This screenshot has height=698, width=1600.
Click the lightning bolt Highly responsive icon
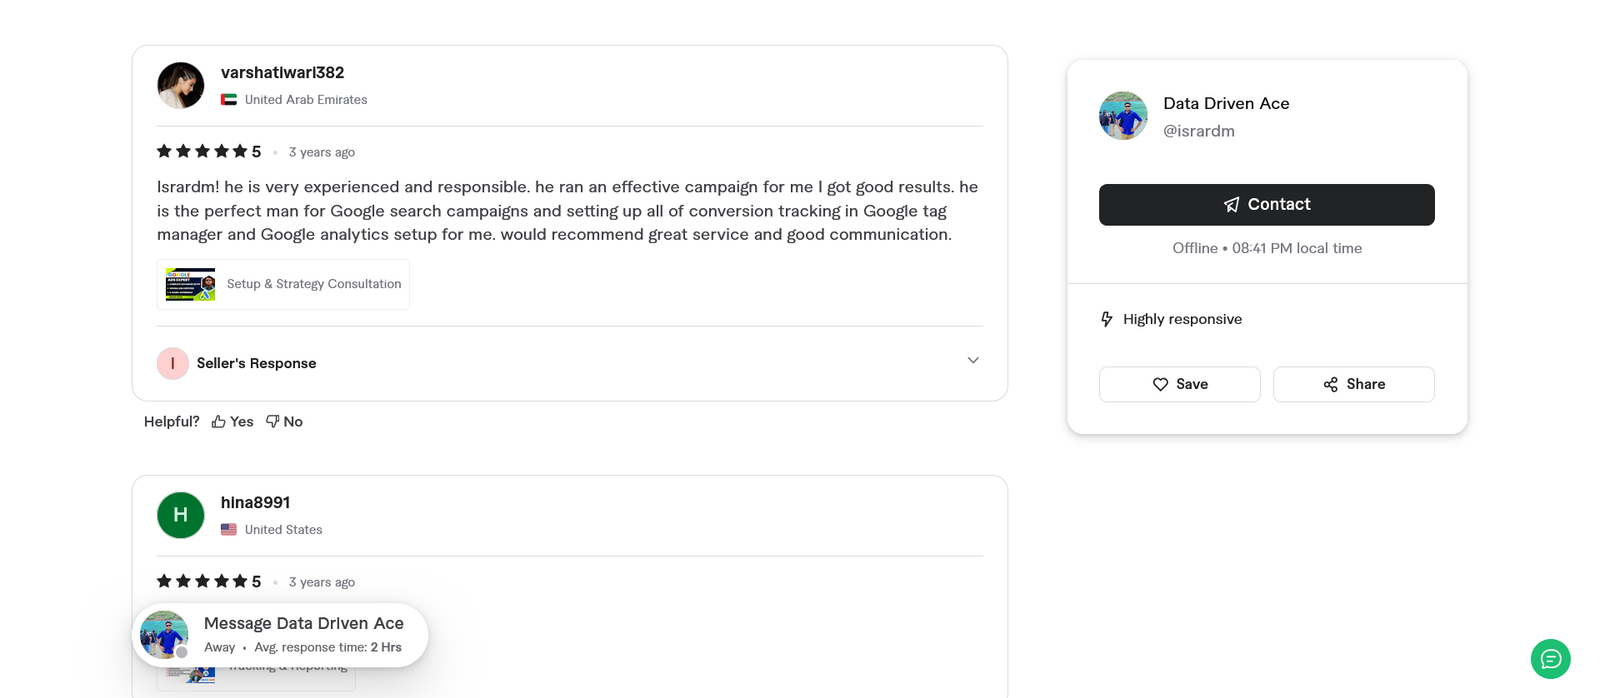(x=1106, y=318)
